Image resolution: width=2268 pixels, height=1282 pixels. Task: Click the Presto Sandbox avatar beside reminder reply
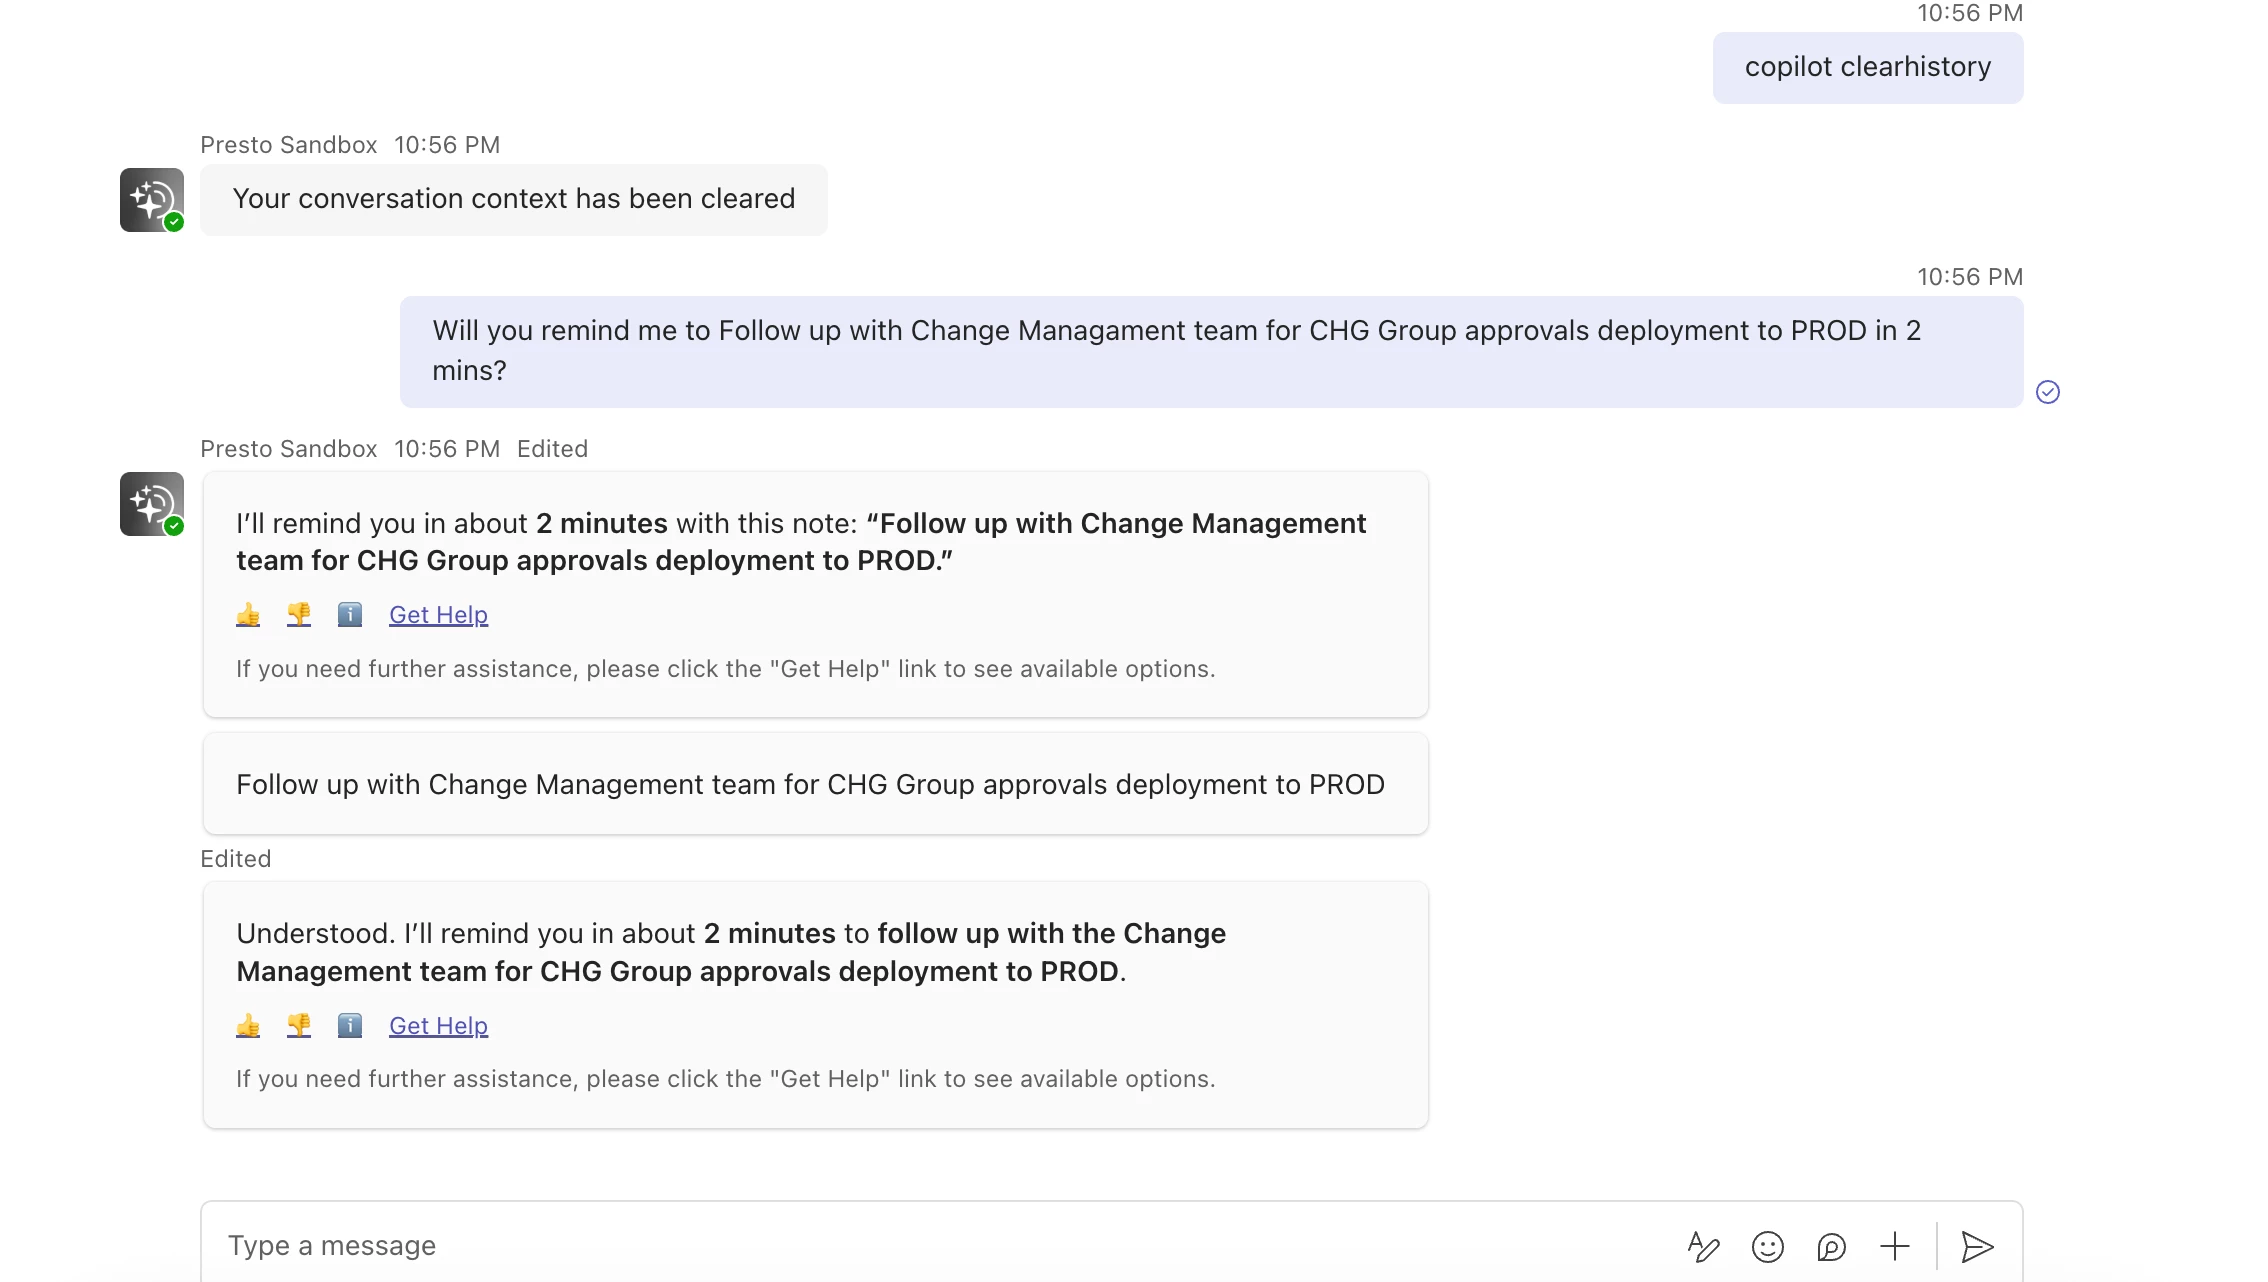click(152, 504)
